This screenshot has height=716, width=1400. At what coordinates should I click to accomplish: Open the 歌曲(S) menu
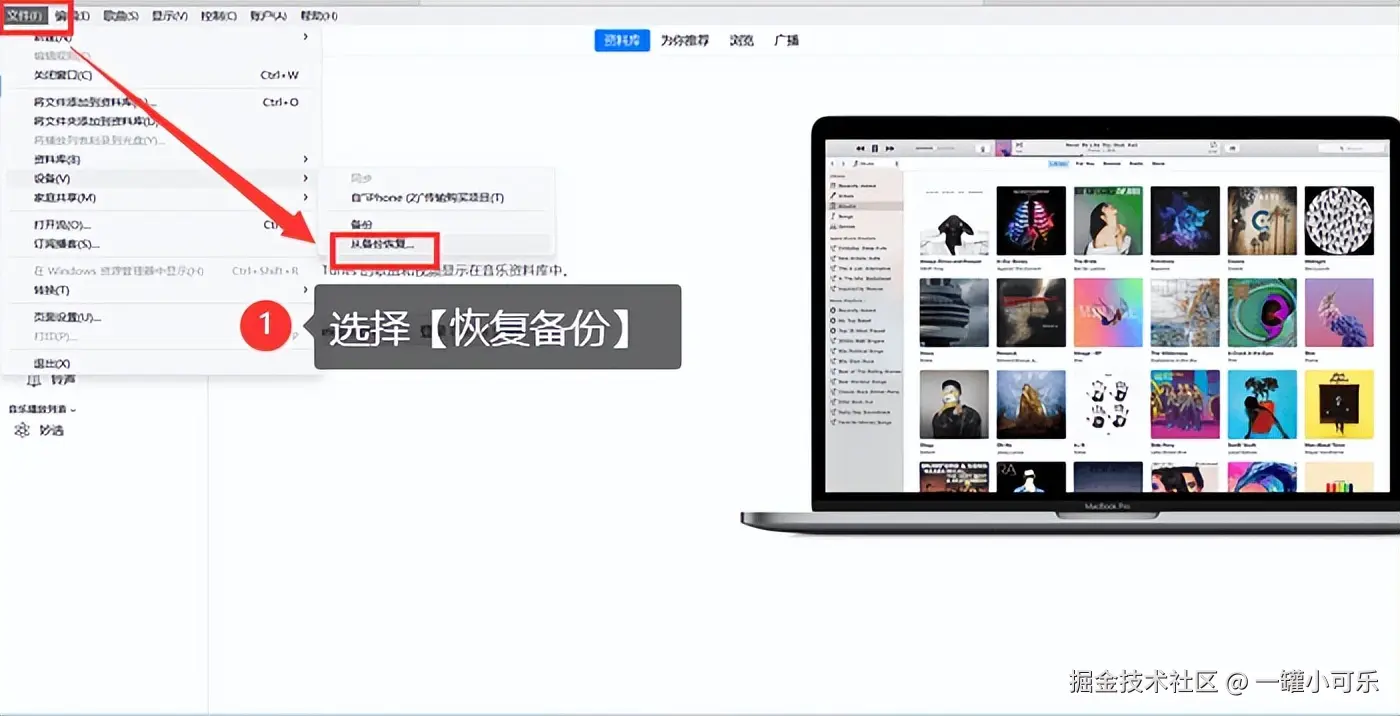(x=121, y=16)
